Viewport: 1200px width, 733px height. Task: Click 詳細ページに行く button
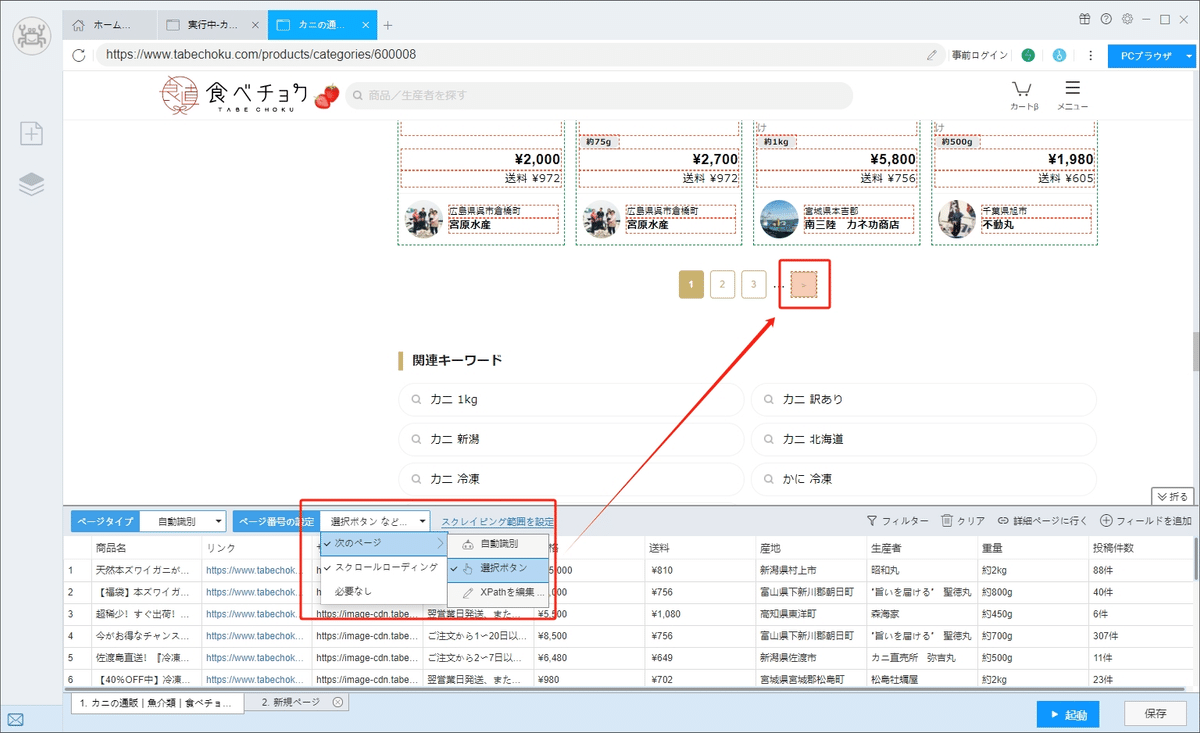[x=1042, y=521]
